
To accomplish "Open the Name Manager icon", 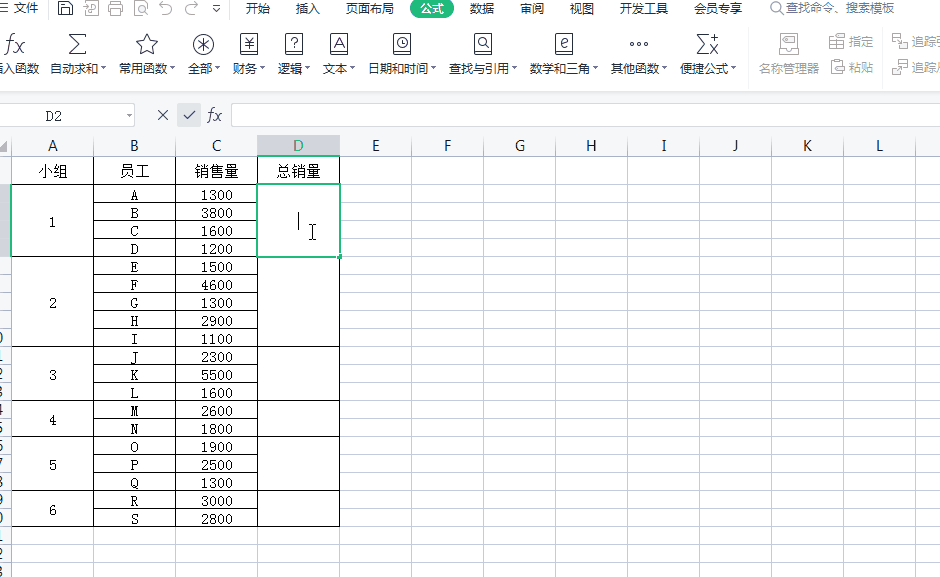I will tap(788, 44).
